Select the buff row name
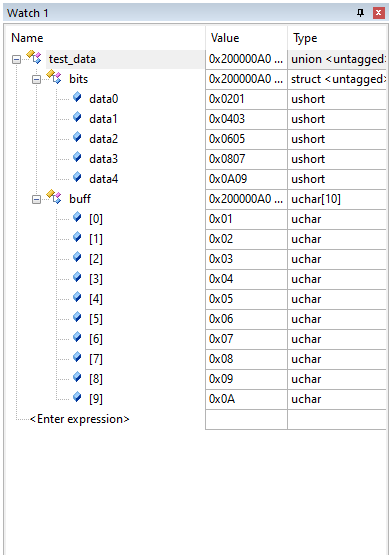The image size is (389, 555). tap(80, 199)
